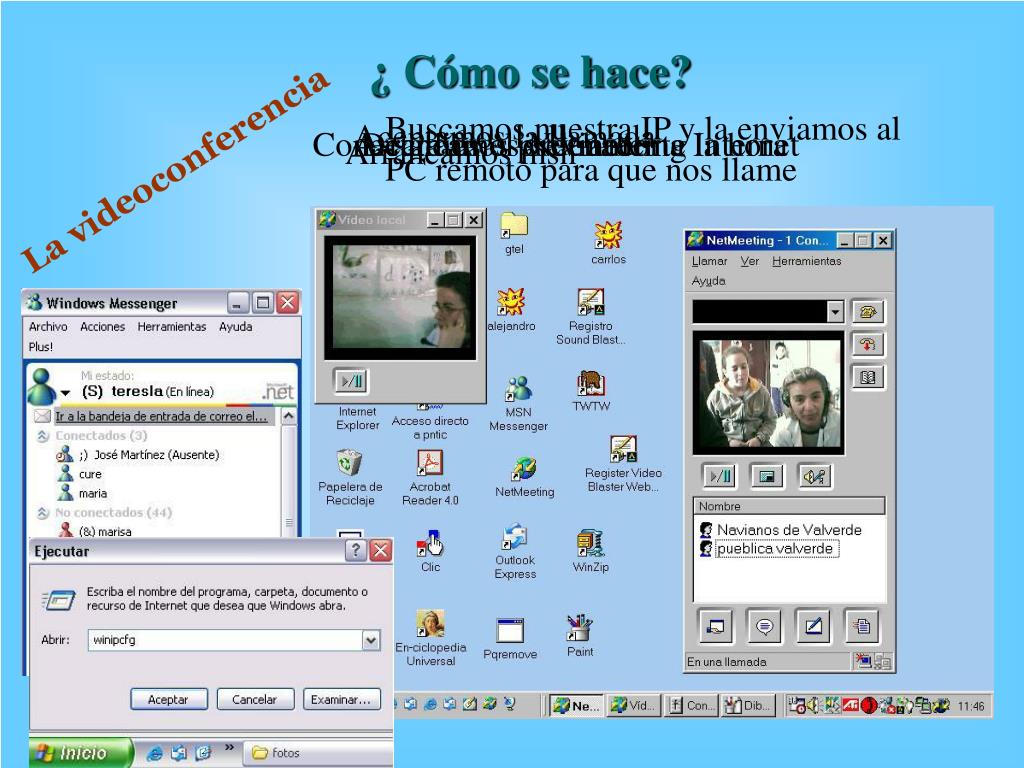This screenshot has height=768, width=1024.
Task: Open NetMeeting directory book icon
Action: click(x=868, y=377)
